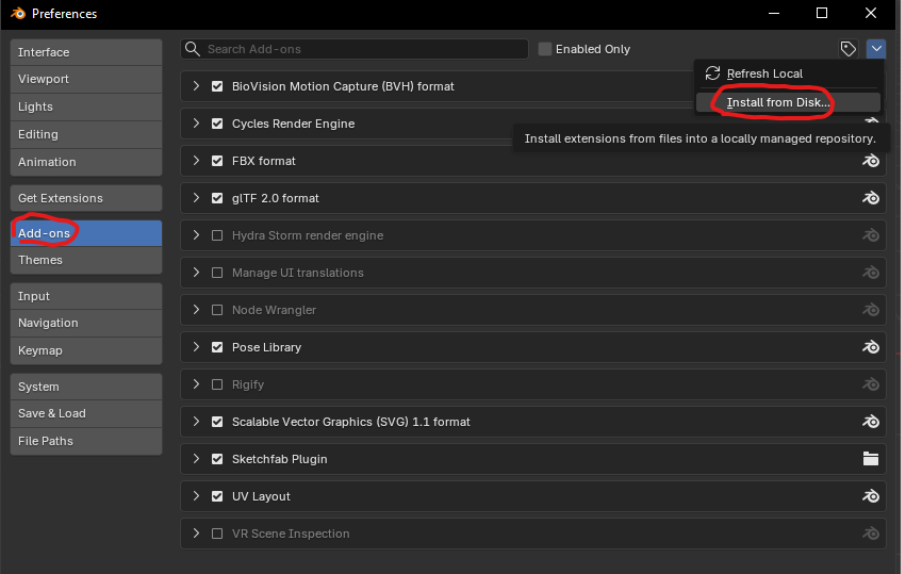Open the File Paths tab
The width and height of the screenshot is (901, 574).
click(x=86, y=441)
